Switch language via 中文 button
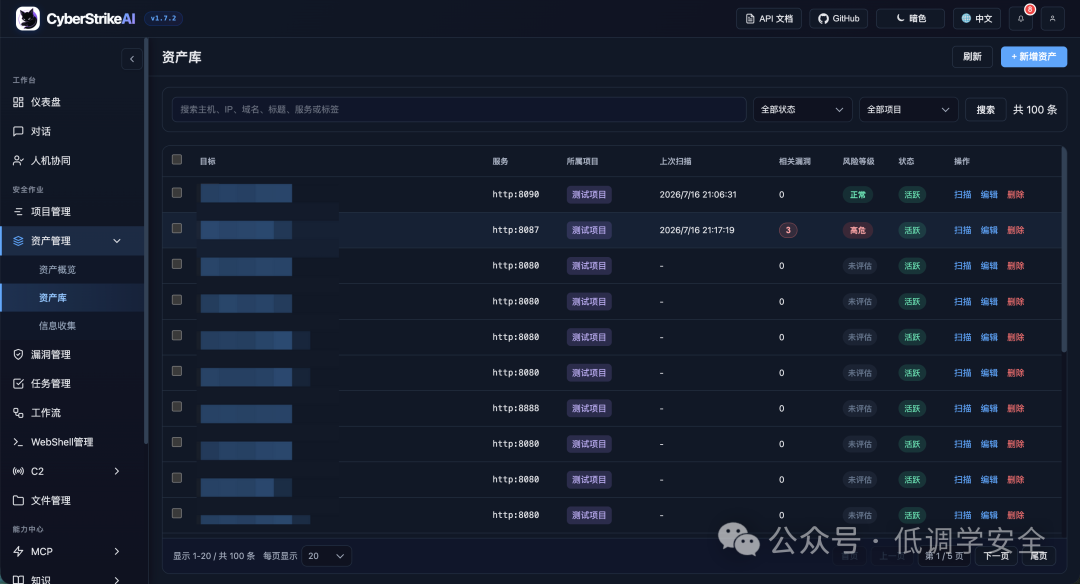This screenshot has height=584, width=1080. 977,19
